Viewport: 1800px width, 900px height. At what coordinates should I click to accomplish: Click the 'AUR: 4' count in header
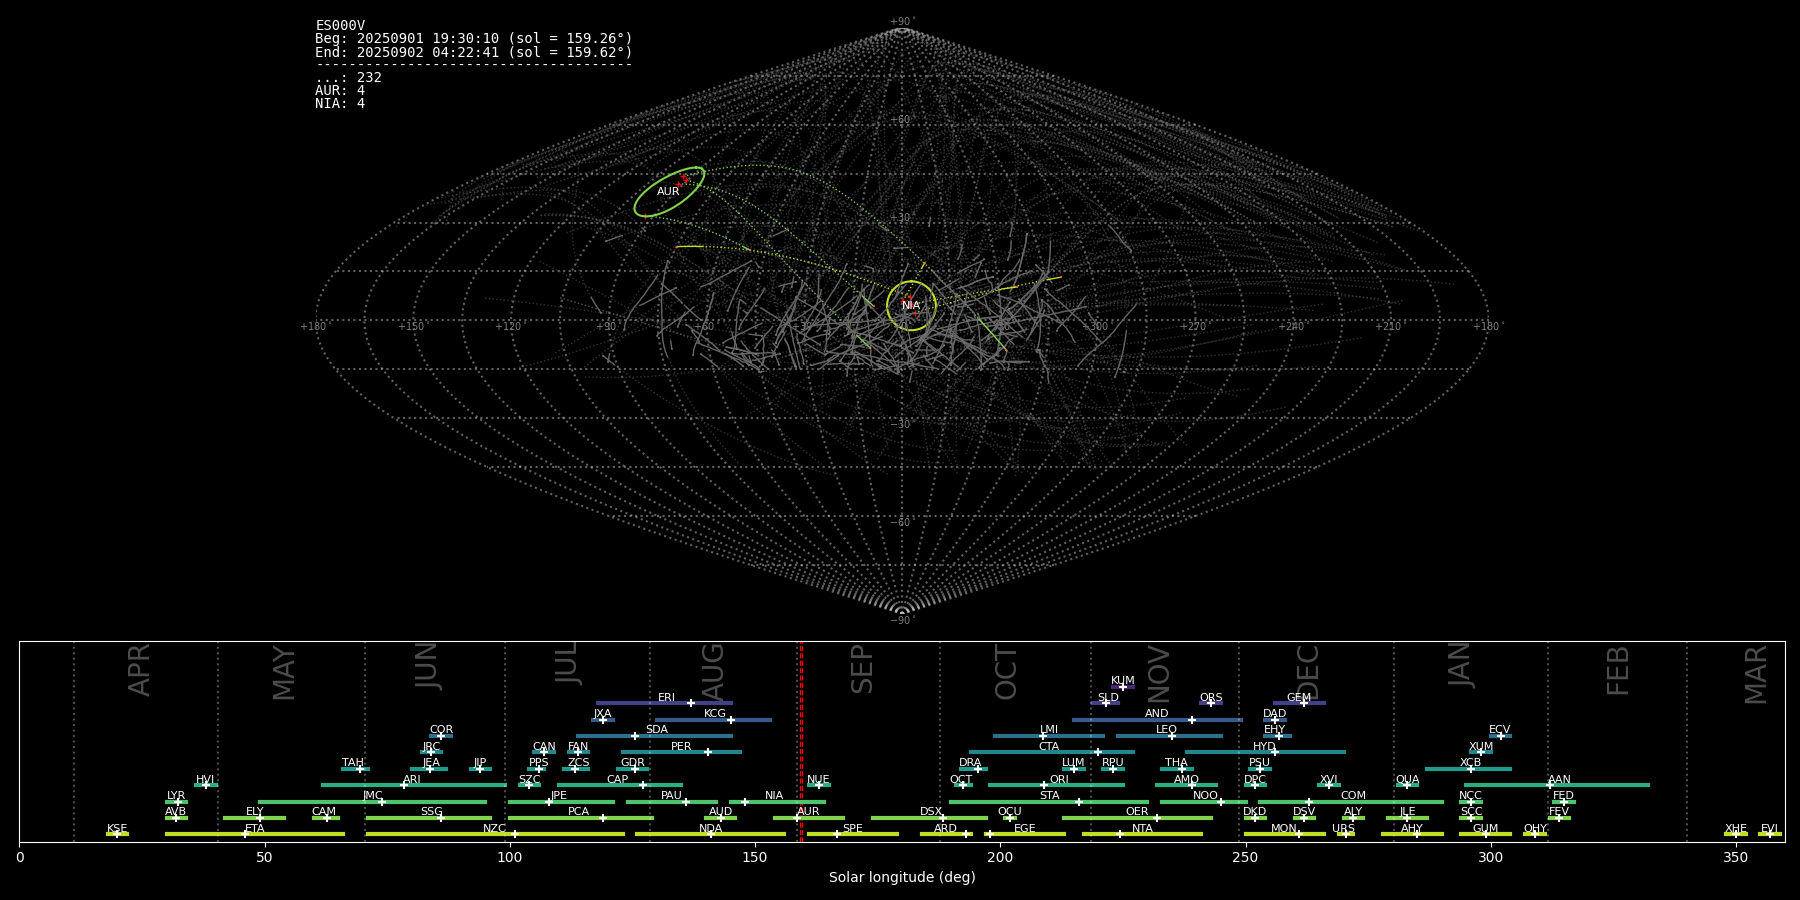coord(340,91)
